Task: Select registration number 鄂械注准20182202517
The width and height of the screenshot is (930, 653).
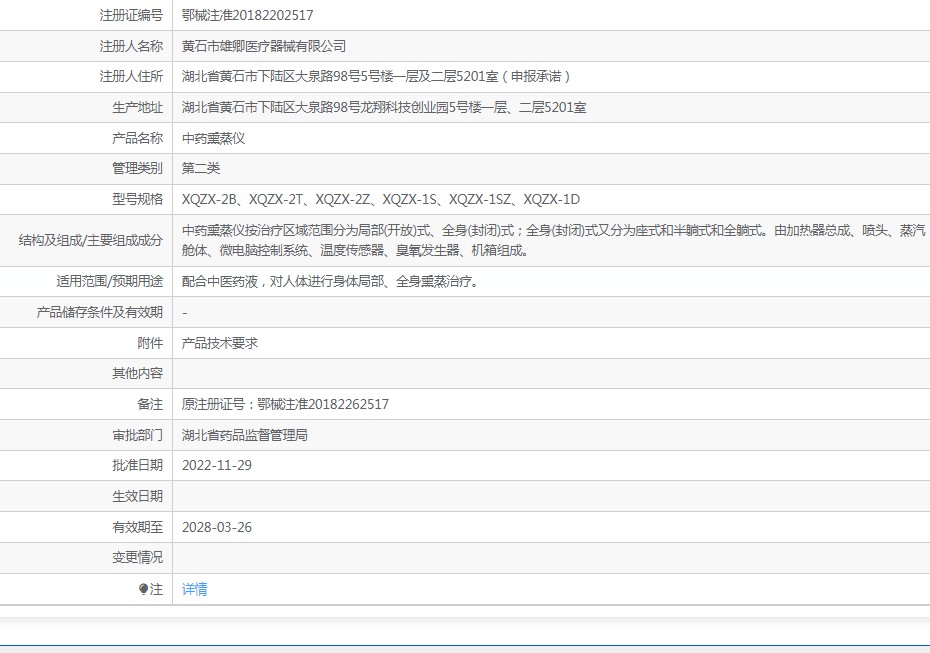Action: pos(247,15)
